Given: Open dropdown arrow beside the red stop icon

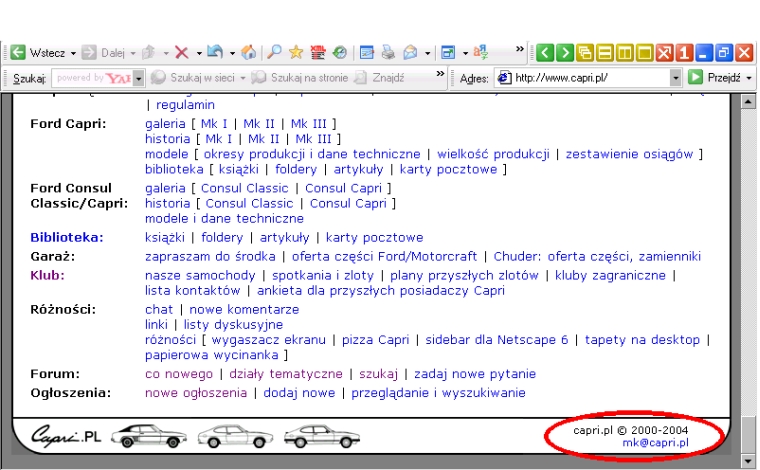Looking at the screenshot, I should pyautogui.click(x=199, y=53).
